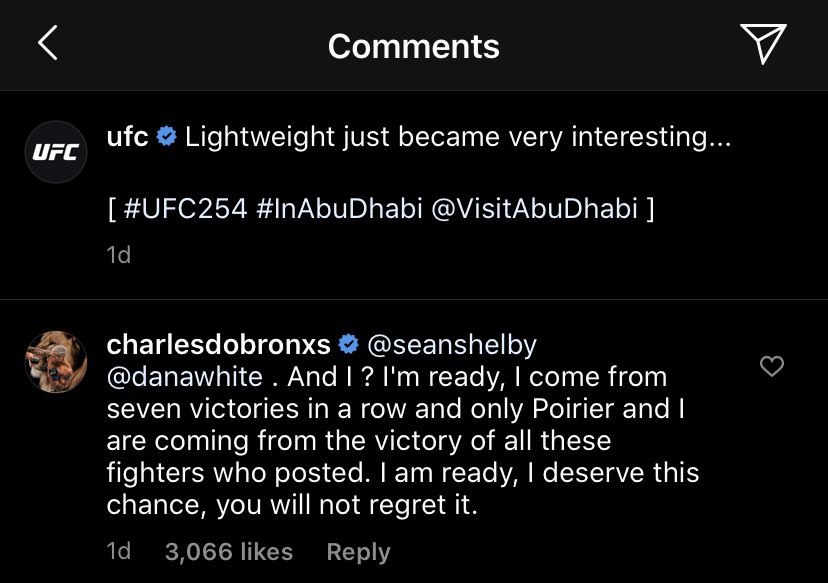828x583 pixels.
Task: Like the charlesdobronxs comment with the heart
Action: click(772, 367)
